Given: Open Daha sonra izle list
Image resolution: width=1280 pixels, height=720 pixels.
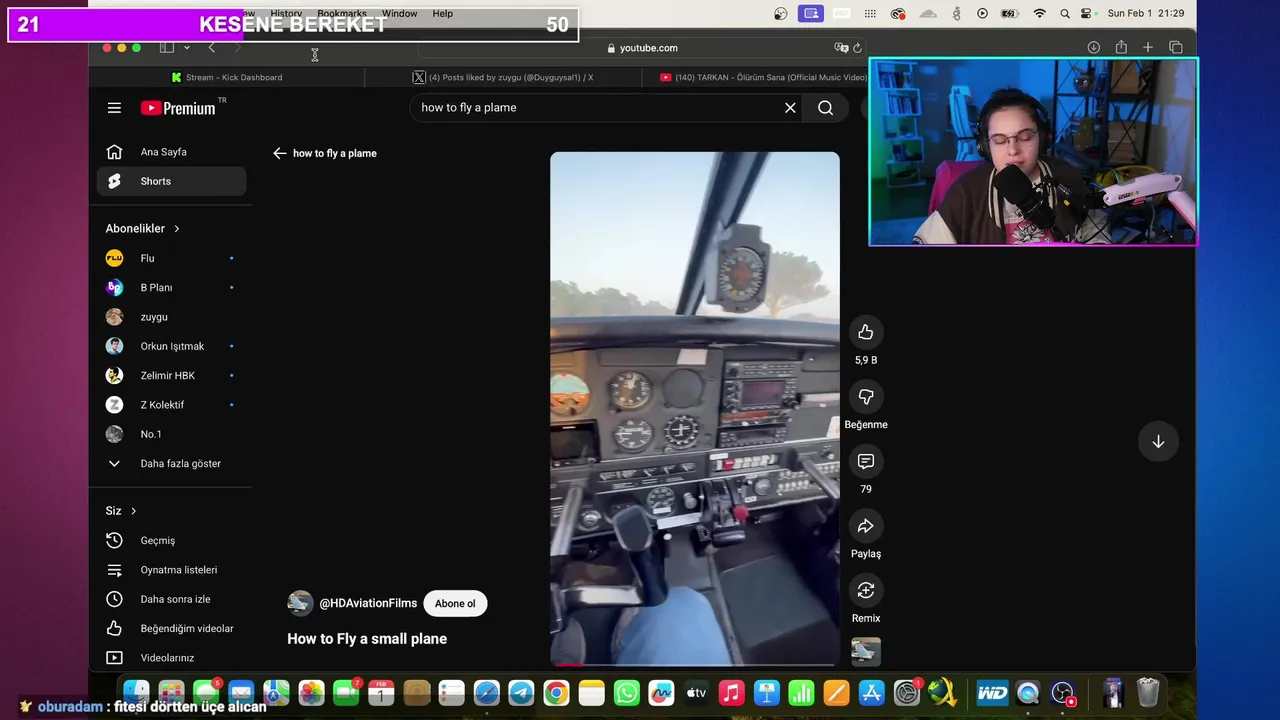Looking at the screenshot, I should click(x=171, y=599).
